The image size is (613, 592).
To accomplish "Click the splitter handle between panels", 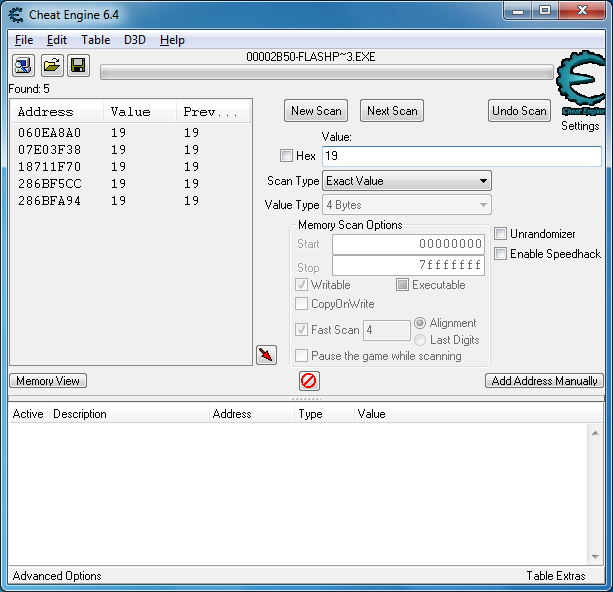I will 306,399.
